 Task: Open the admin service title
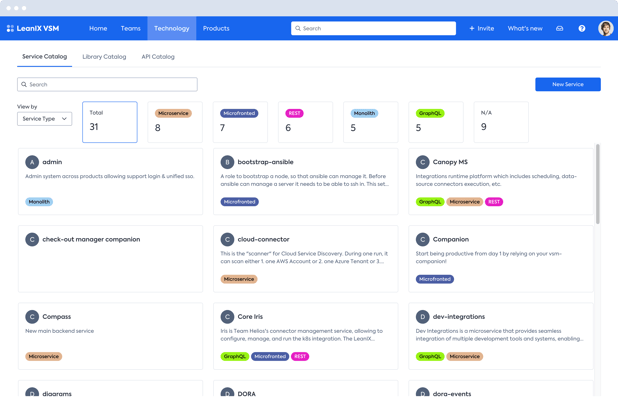point(52,162)
